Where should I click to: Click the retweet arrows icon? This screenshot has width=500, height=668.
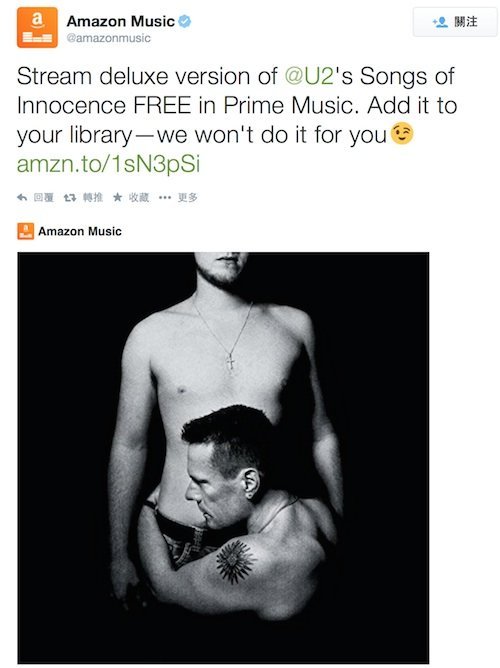[x=70, y=198]
